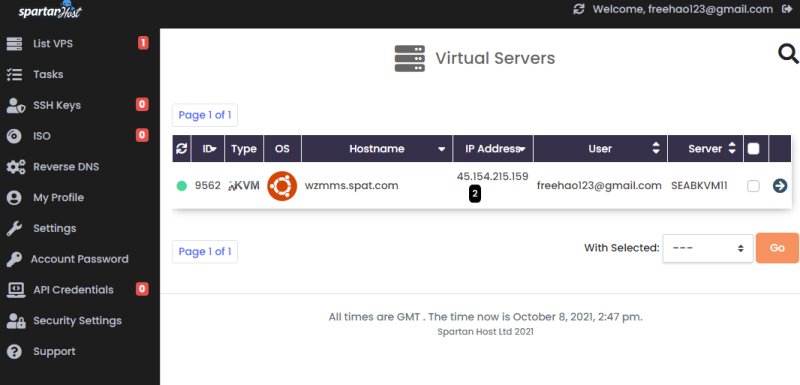Screen dimensions: 800x385
Task: Open Support in sidebar
Action: point(54,351)
